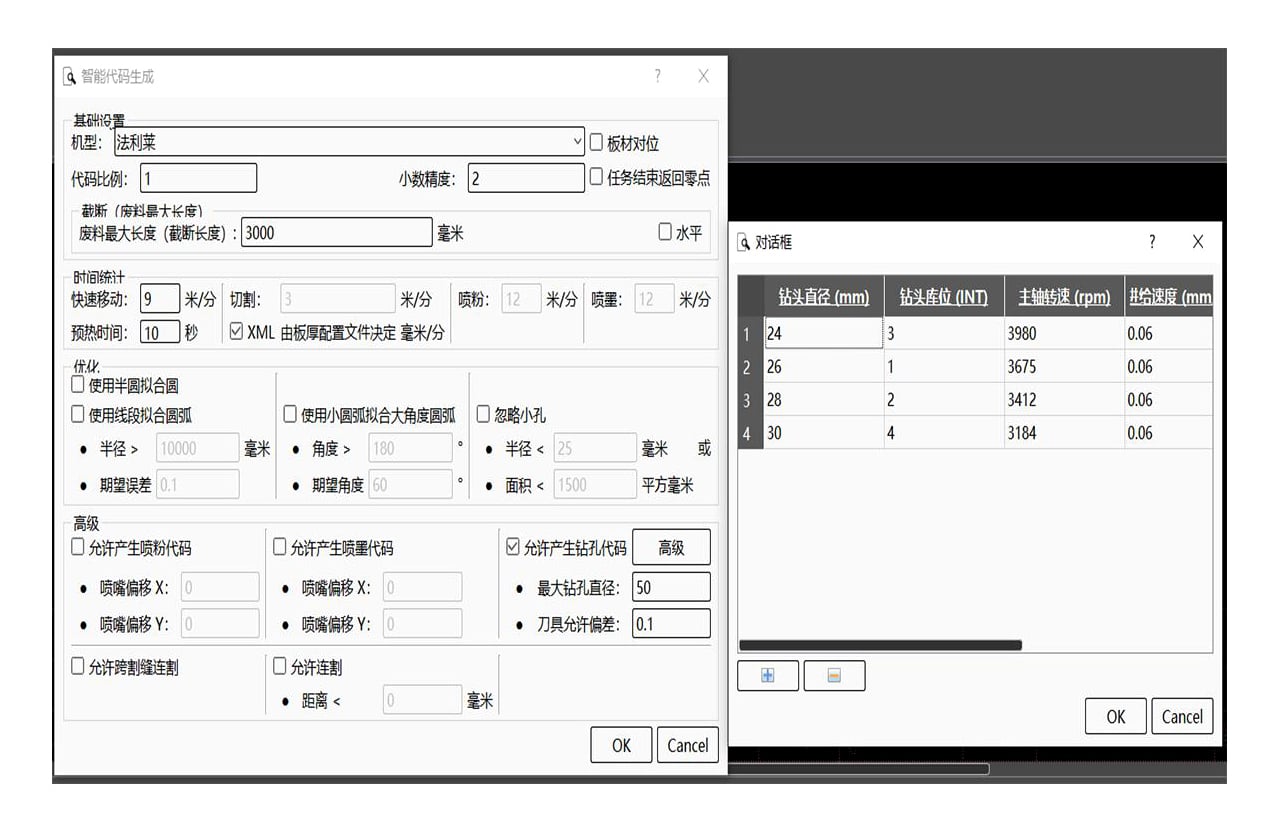
Task: Enable 允许产生喷墨代码 checkbox
Action: click(x=280, y=548)
